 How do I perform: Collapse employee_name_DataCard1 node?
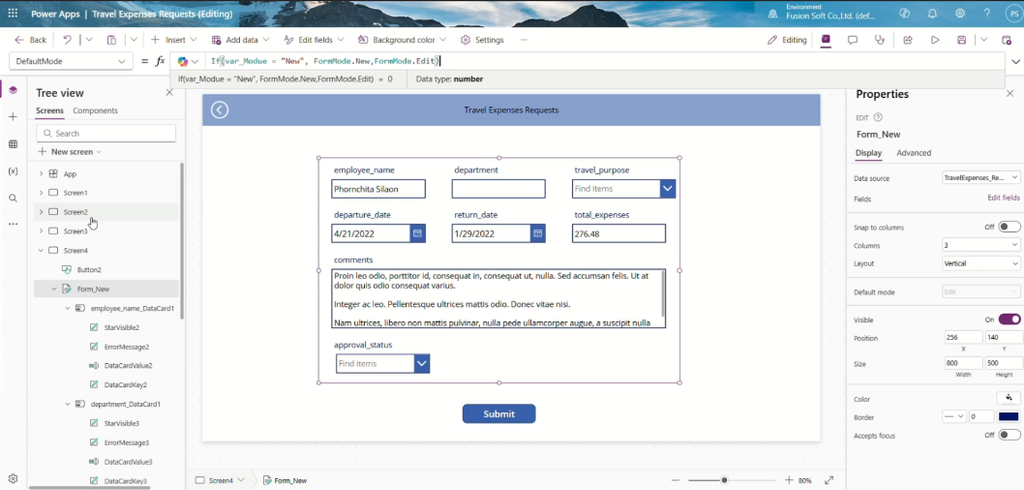[x=67, y=308]
